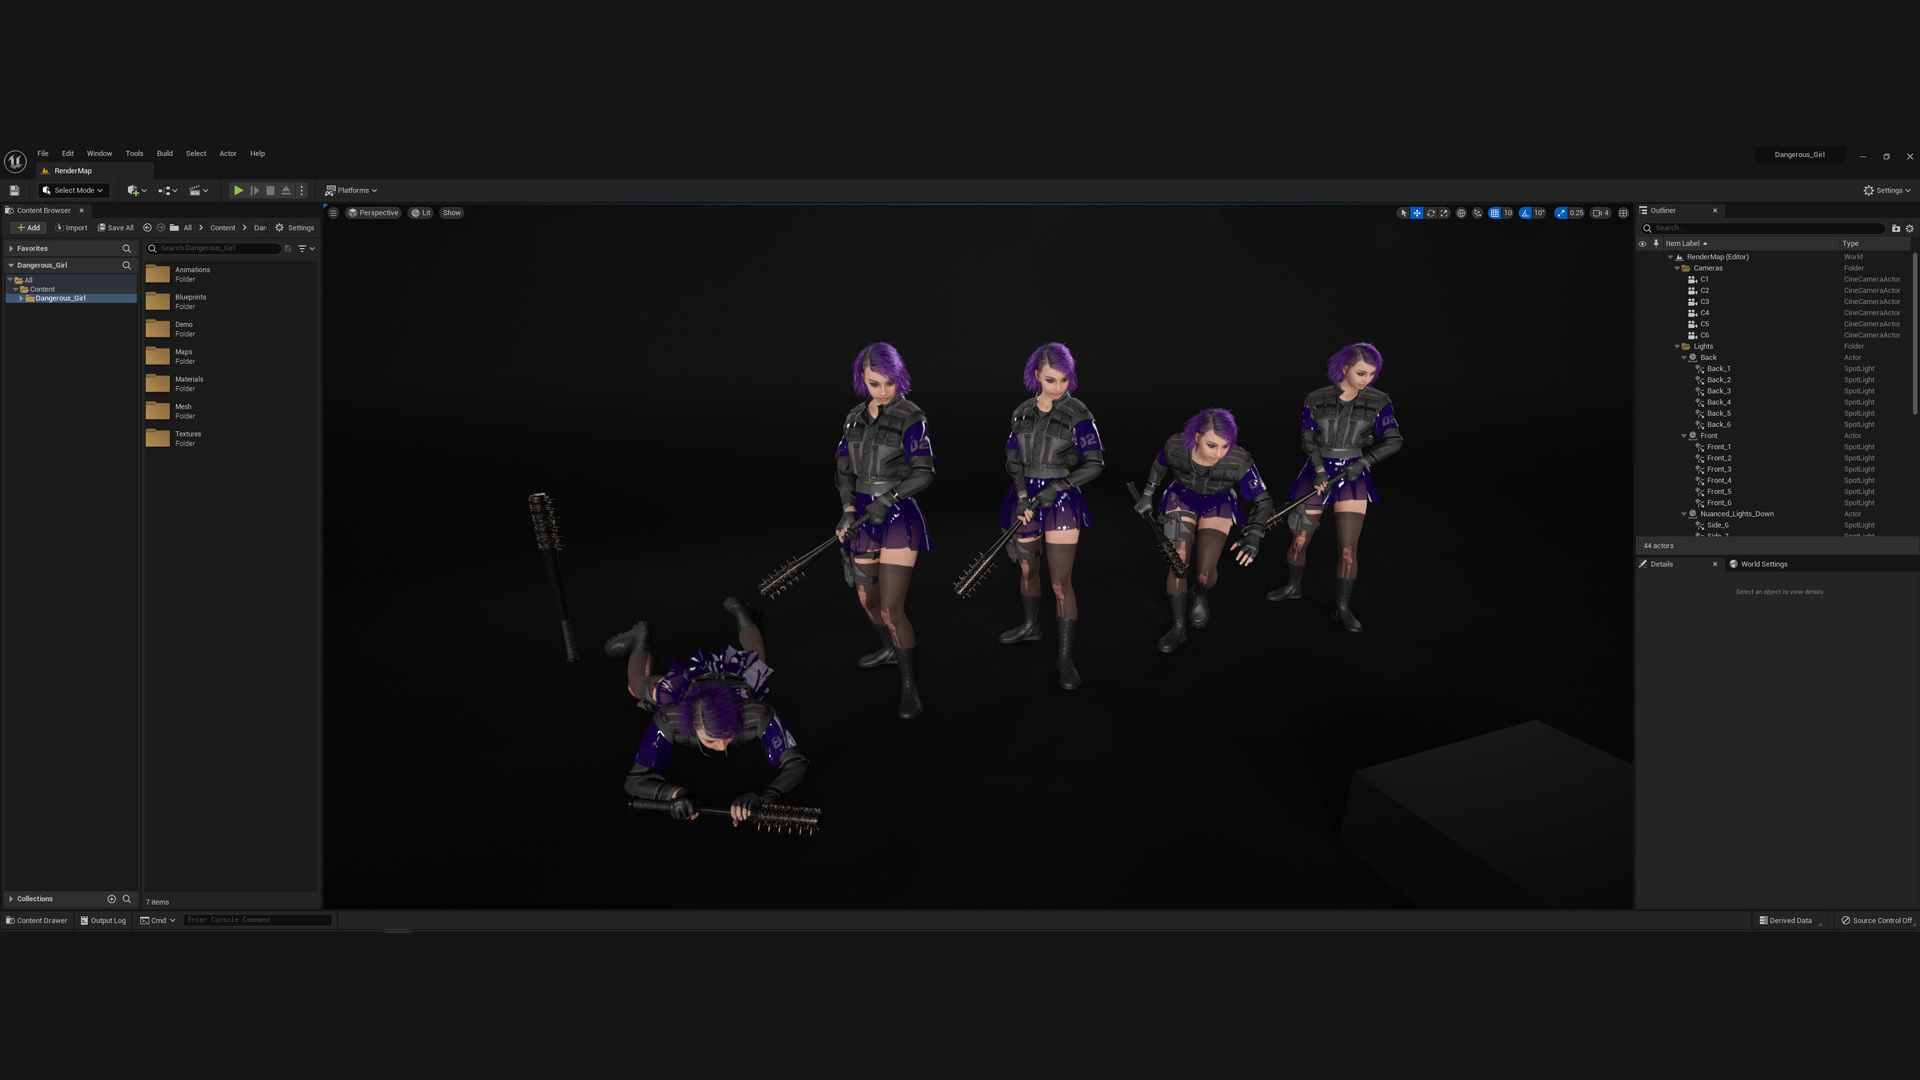Toggle rotation angle snapping
The width and height of the screenshot is (1920, 1080).
(1525, 213)
